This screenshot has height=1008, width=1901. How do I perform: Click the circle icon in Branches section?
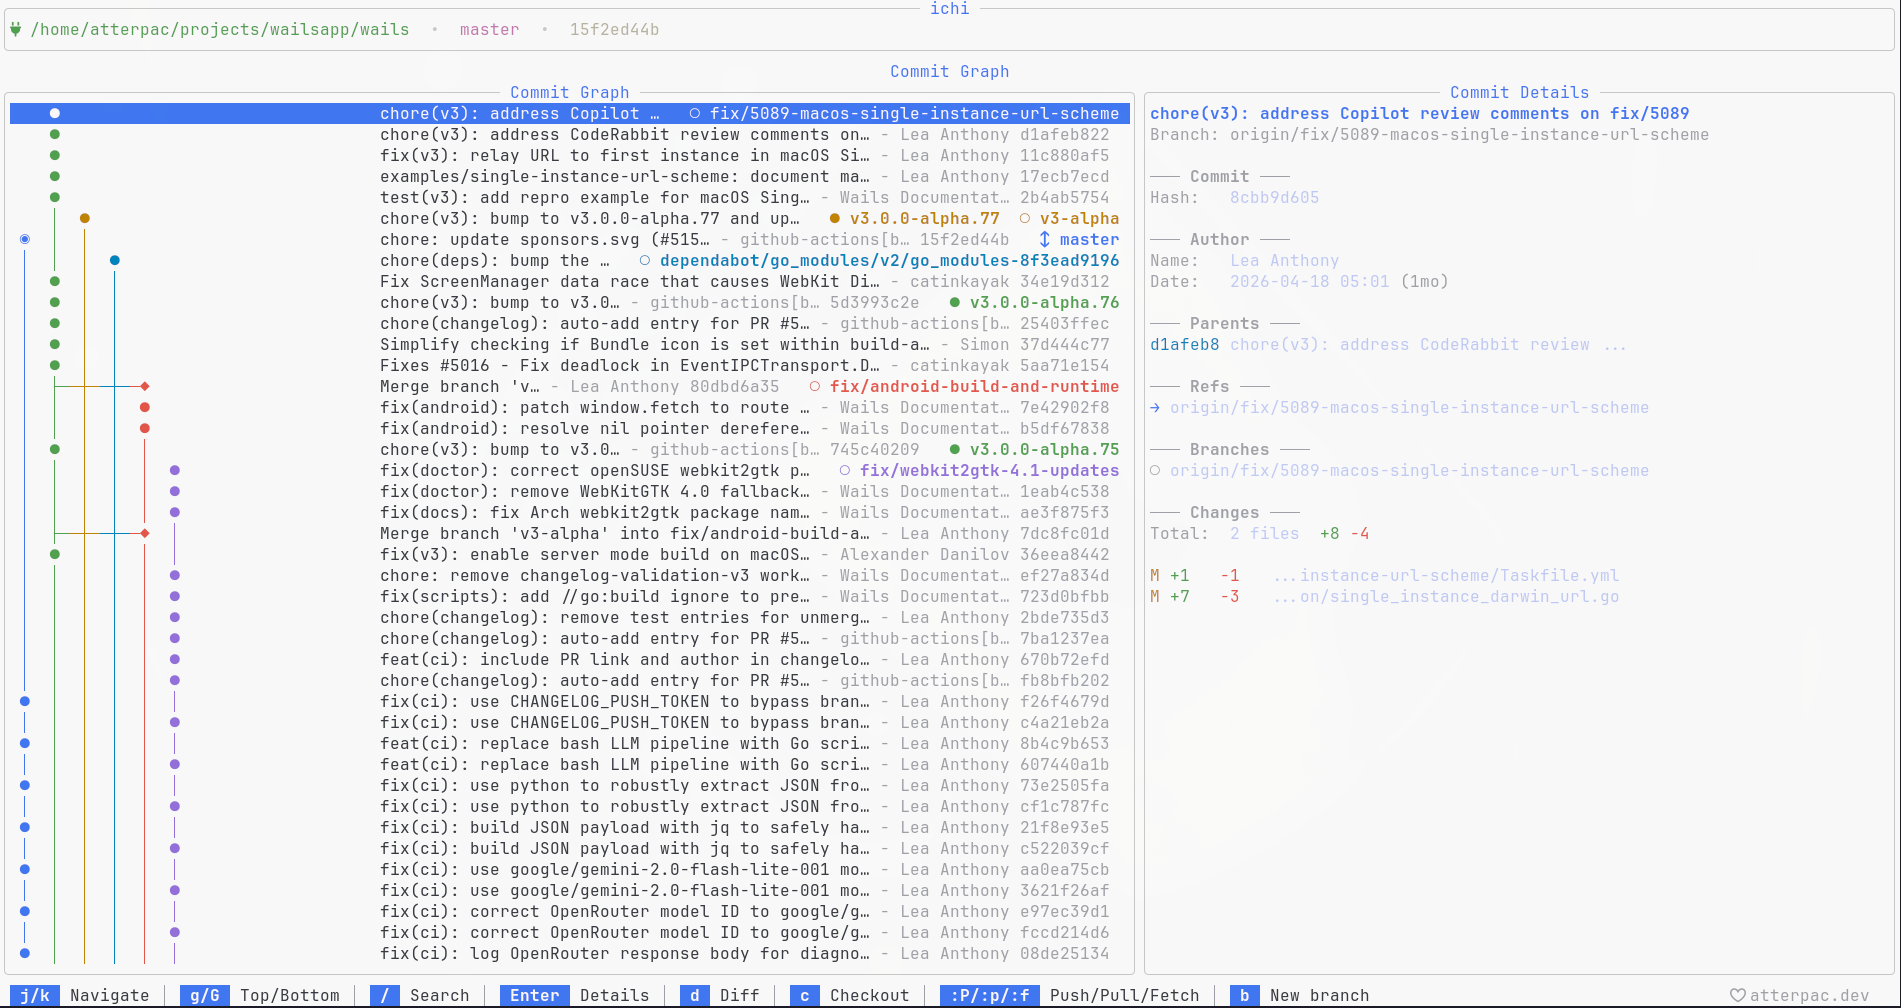[1155, 471]
